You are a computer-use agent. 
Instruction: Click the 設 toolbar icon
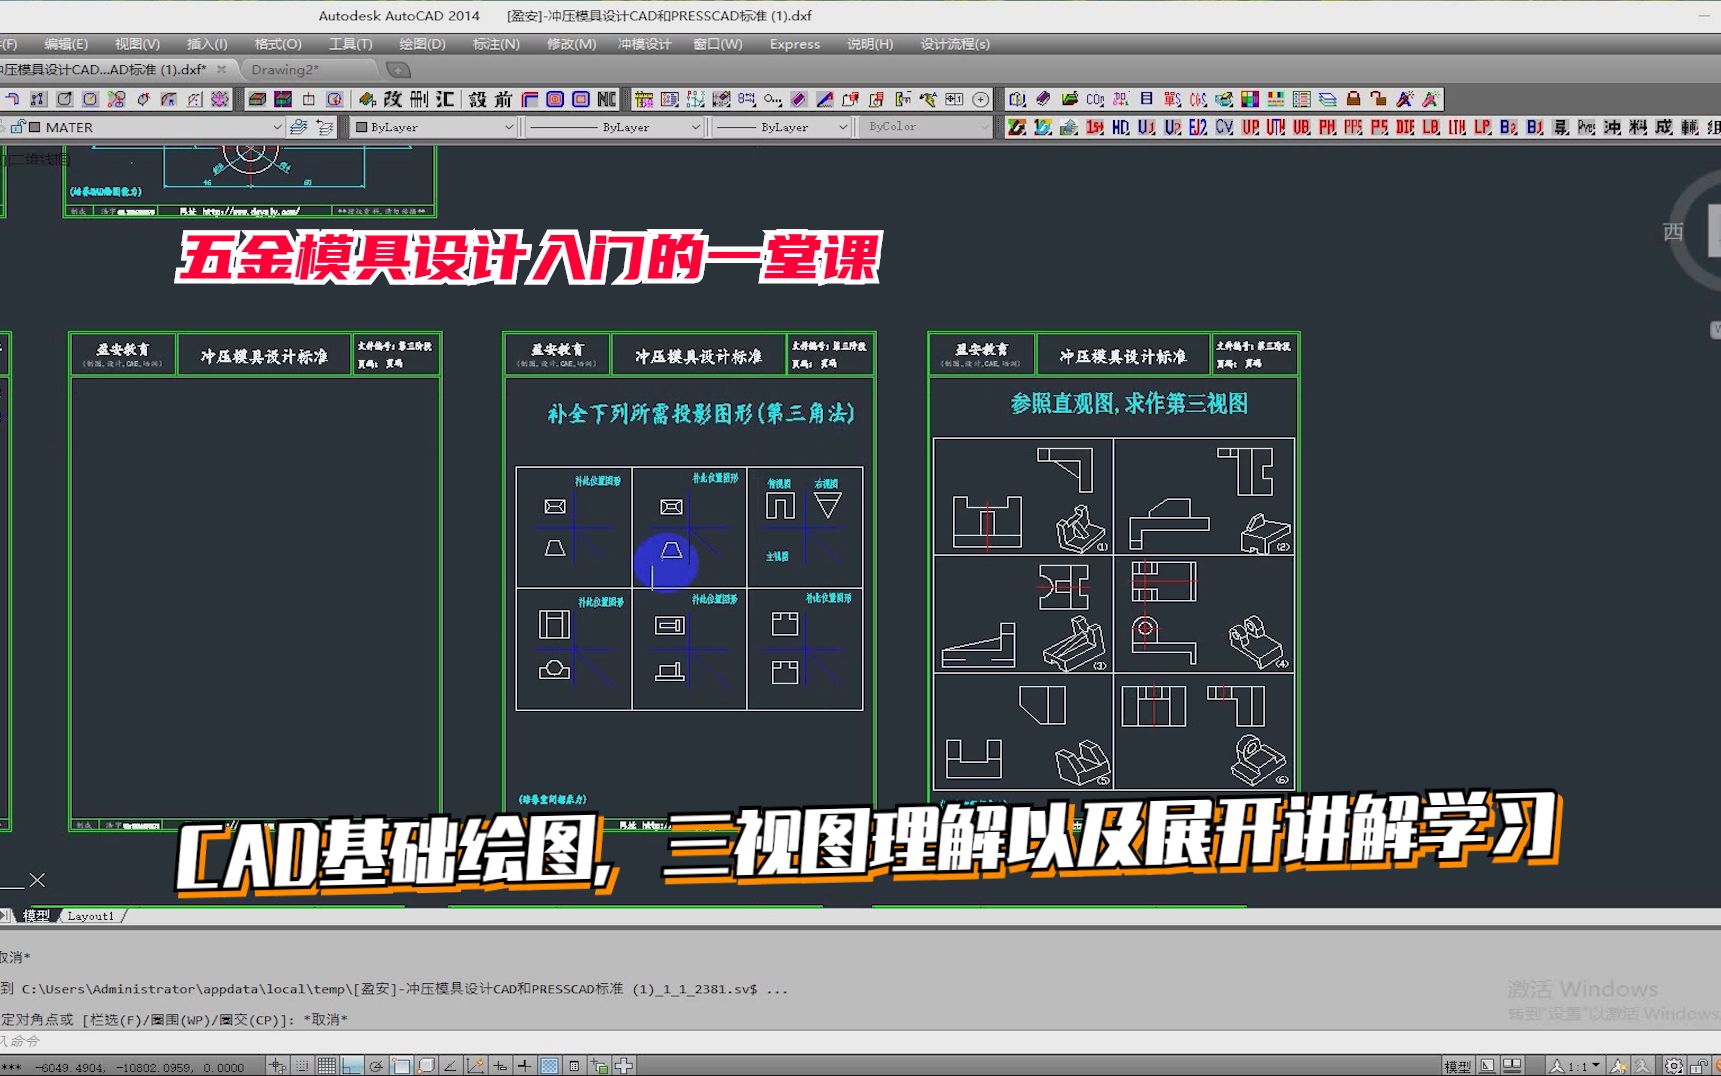click(478, 99)
